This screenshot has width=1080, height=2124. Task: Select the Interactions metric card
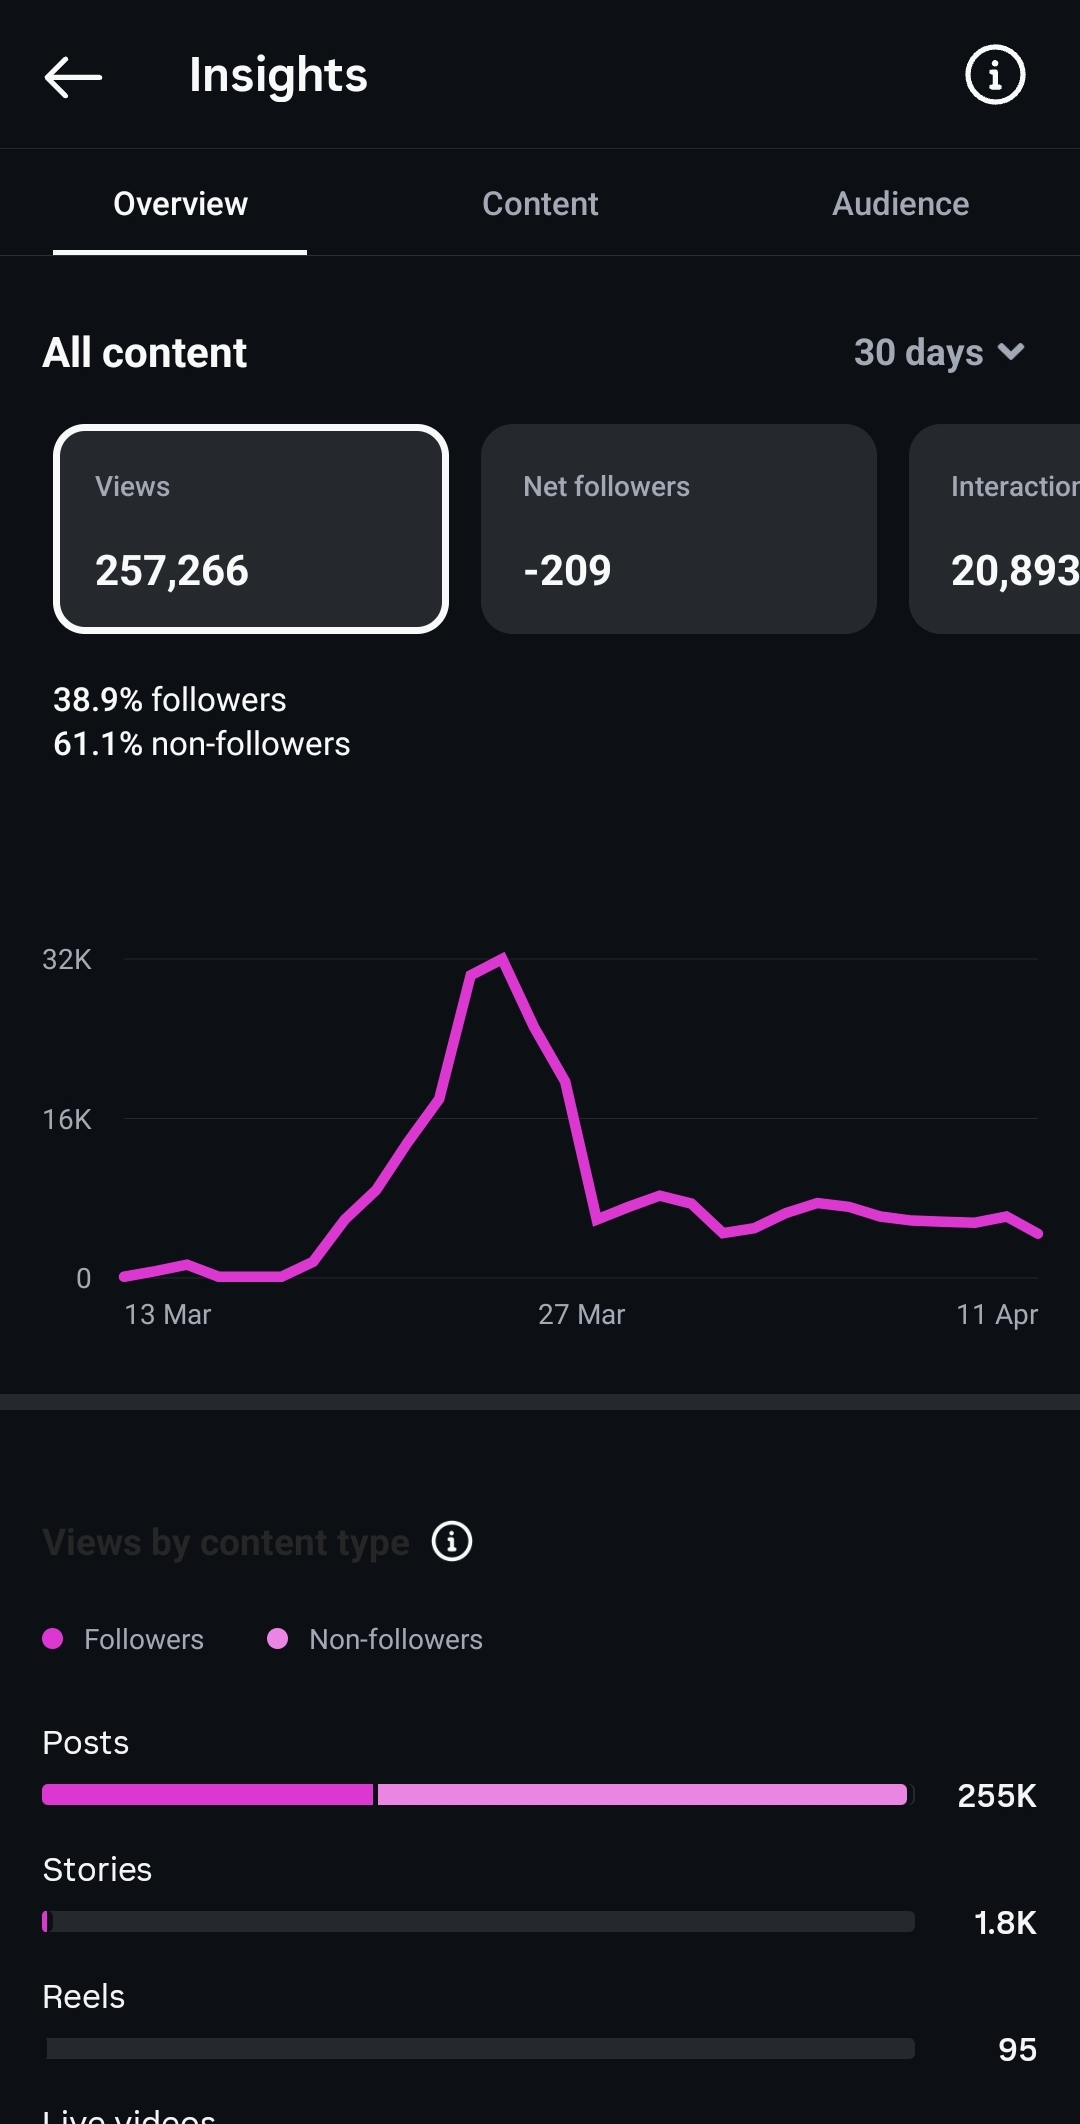pos(996,529)
